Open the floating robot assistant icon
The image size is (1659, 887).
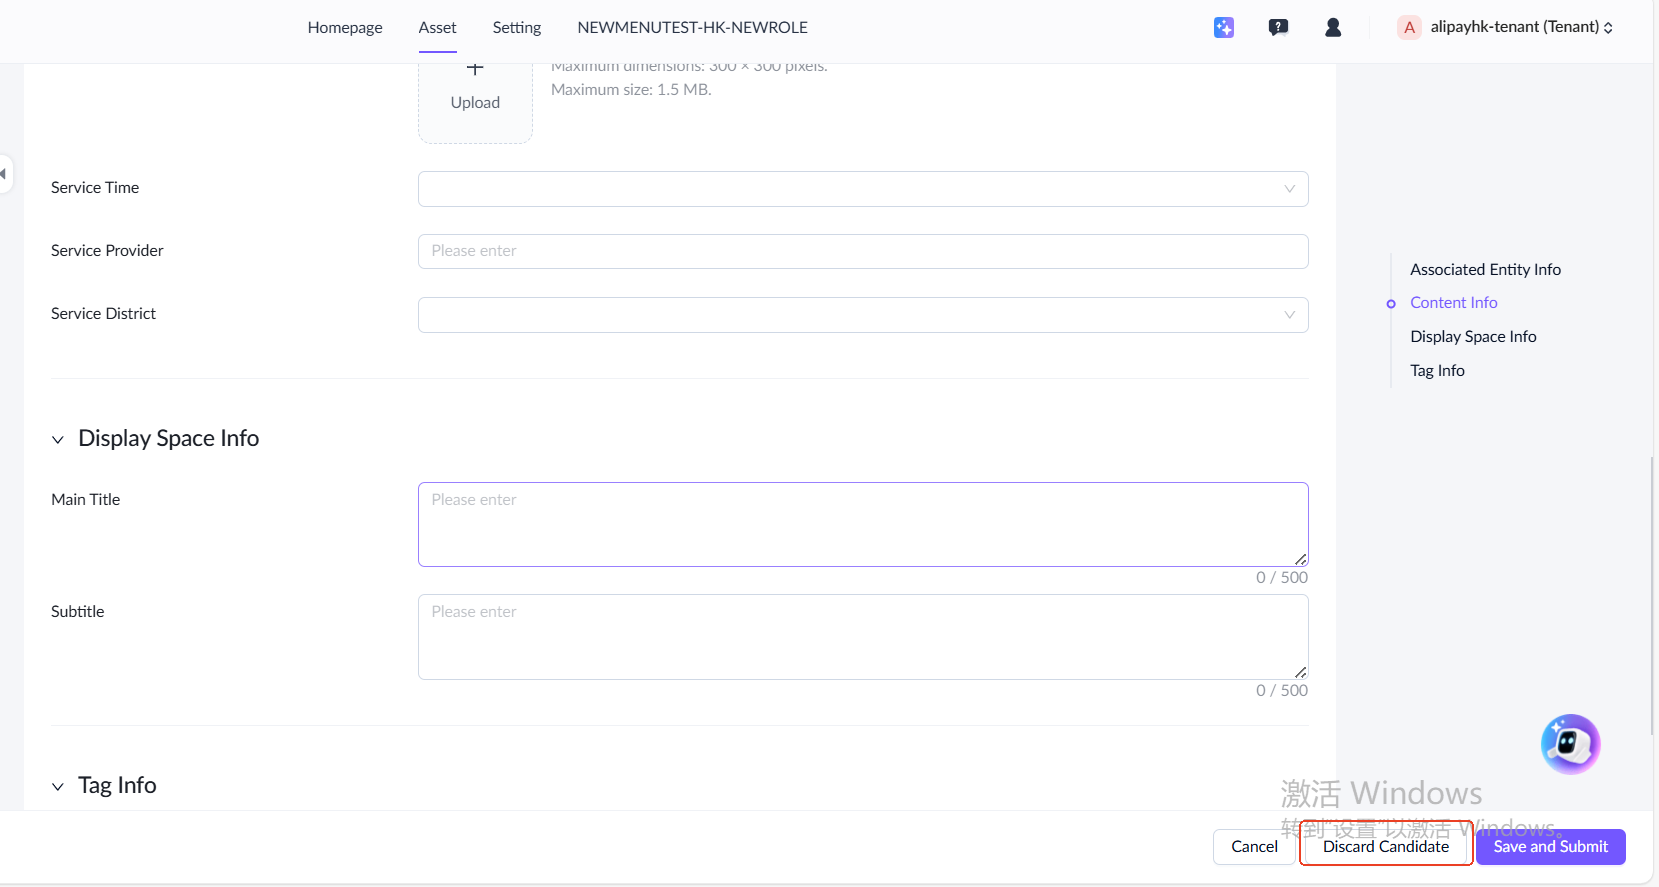point(1570,744)
